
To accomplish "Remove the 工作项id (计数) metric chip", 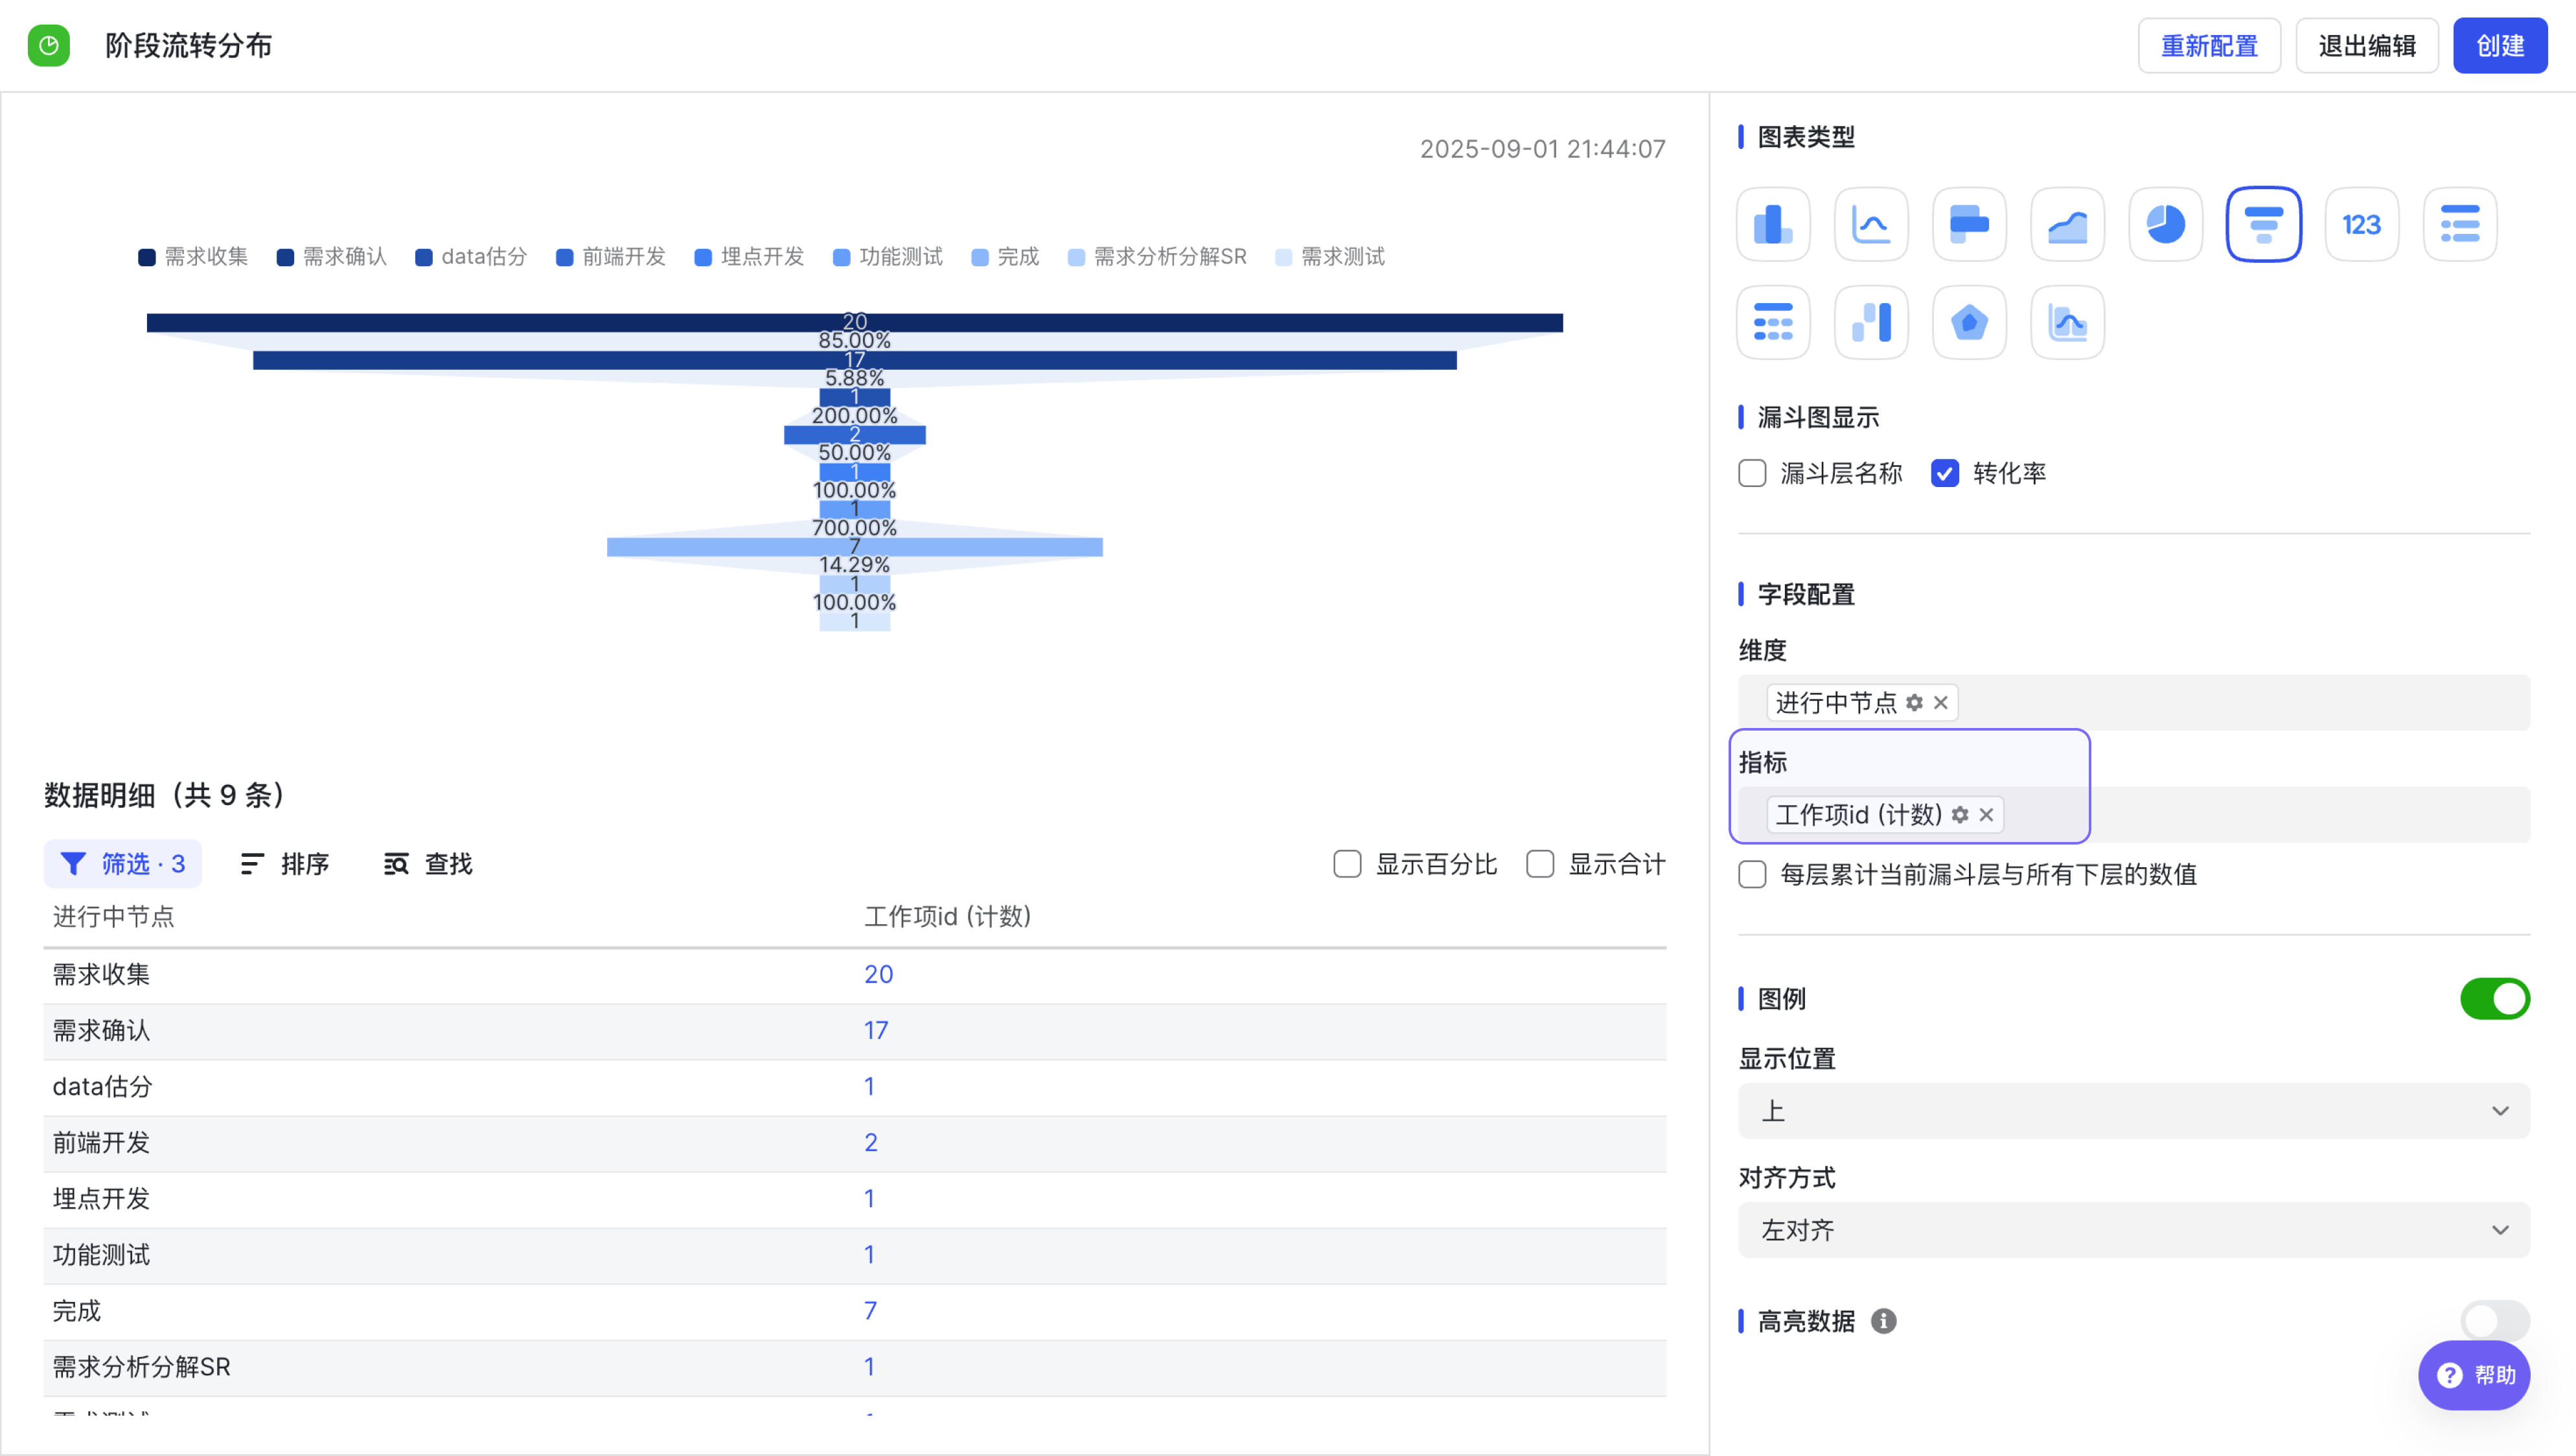I will (x=1986, y=814).
